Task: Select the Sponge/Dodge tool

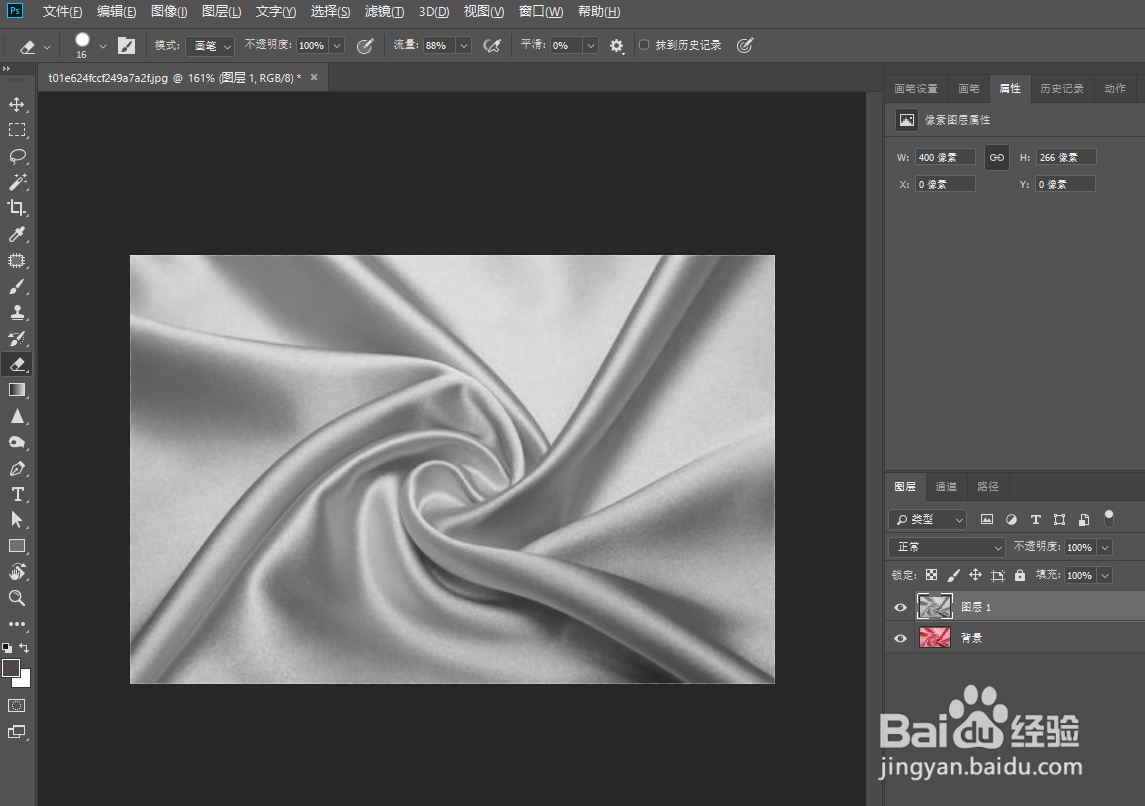Action: pos(17,442)
